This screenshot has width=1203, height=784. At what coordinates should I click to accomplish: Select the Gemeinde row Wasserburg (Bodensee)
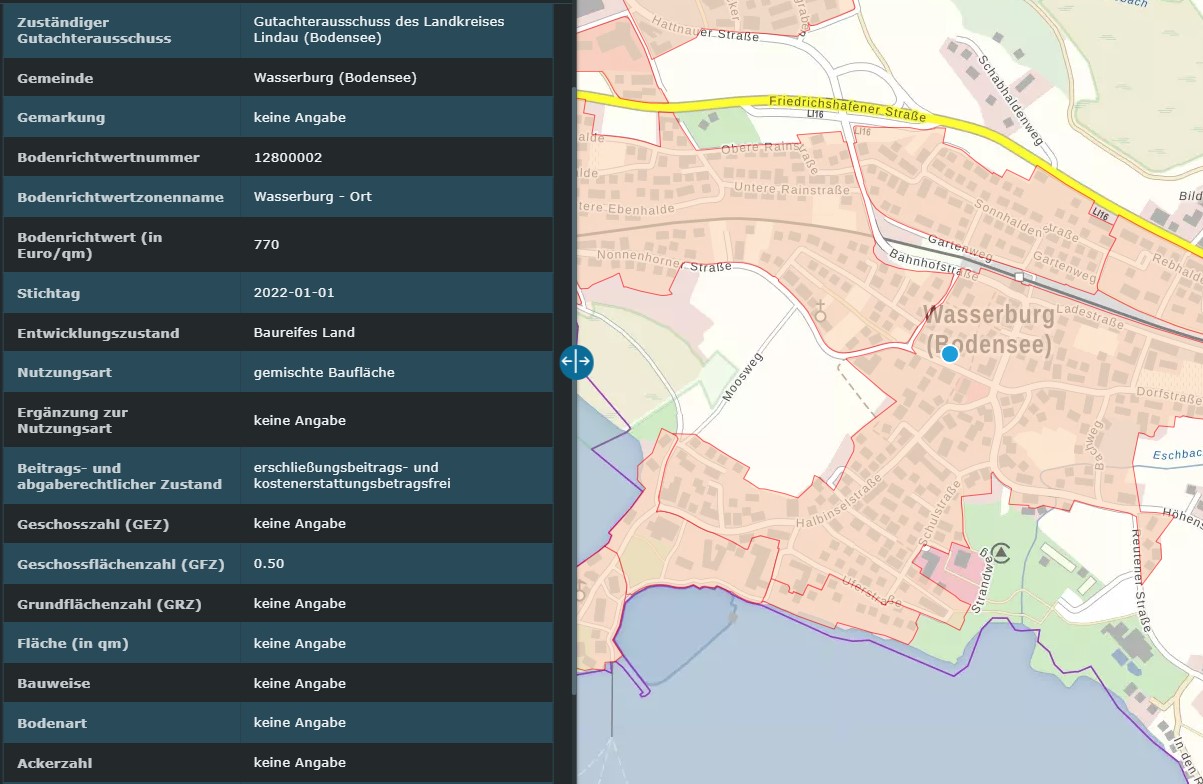coord(335,77)
